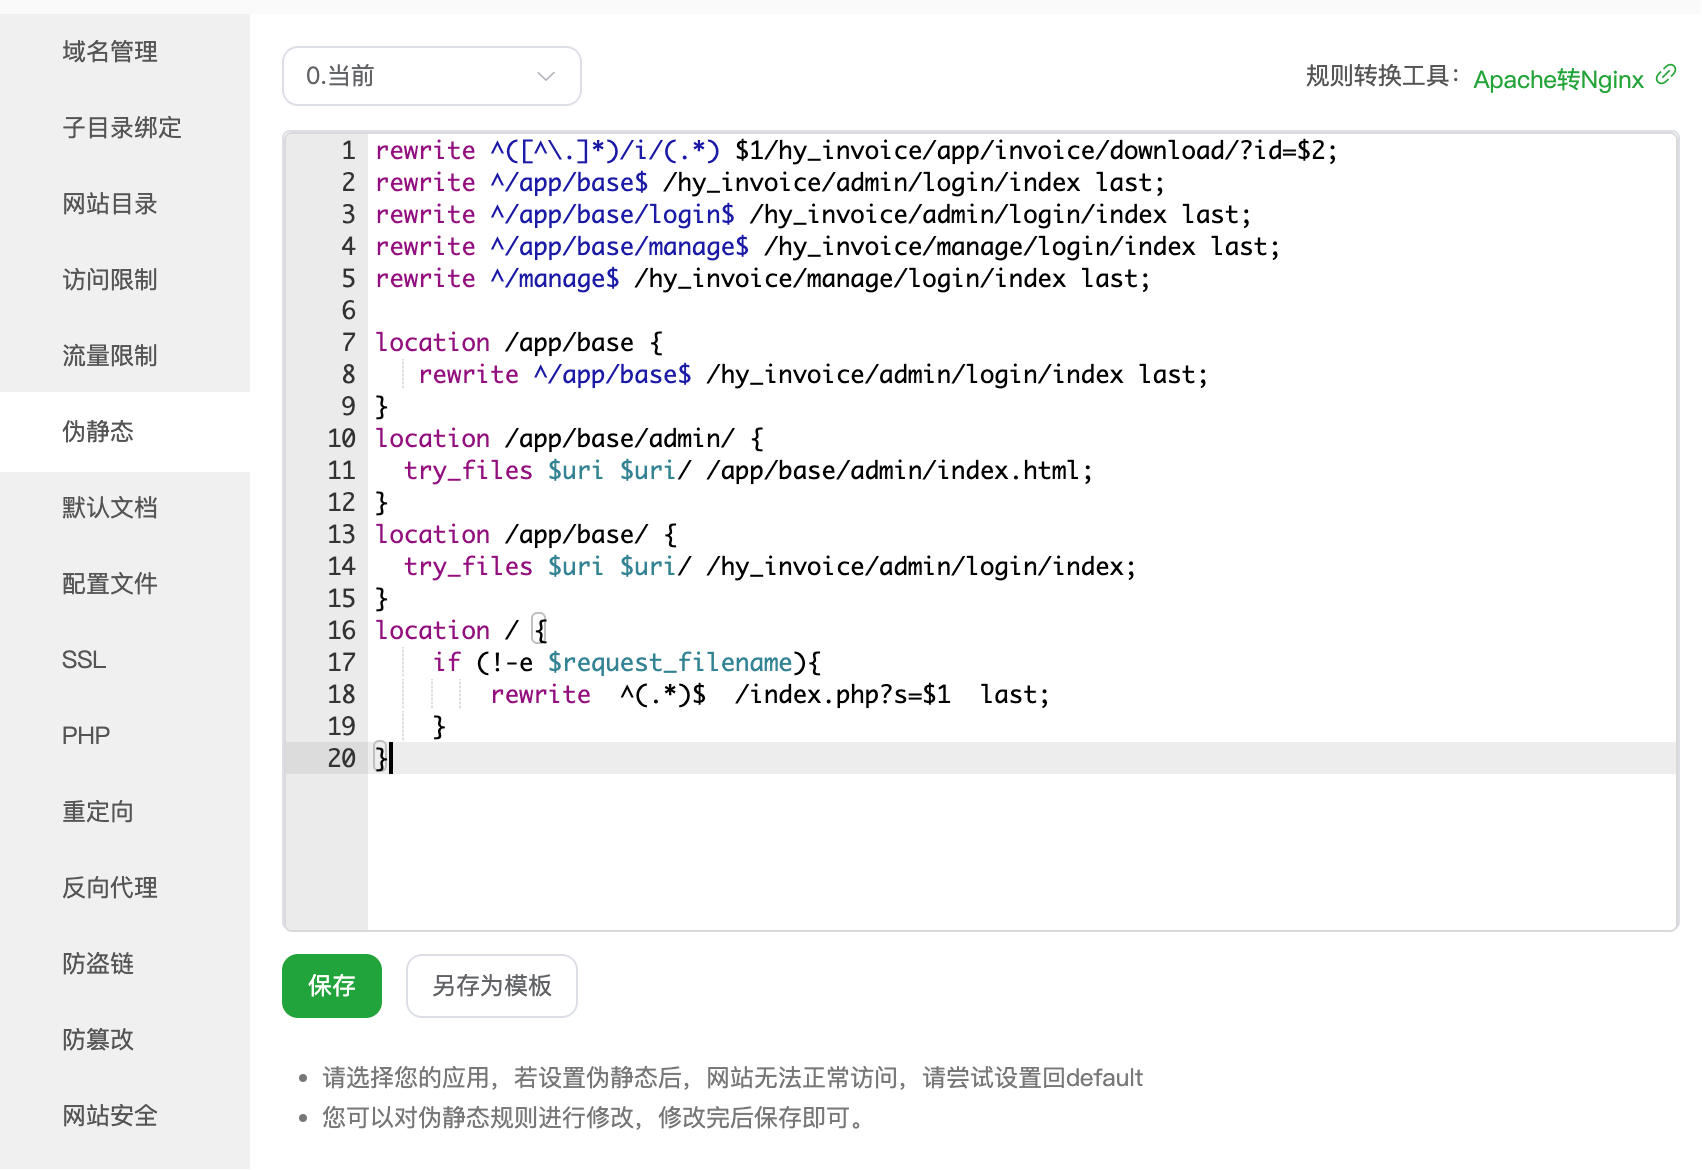The width and height of the screenshot is (1702, 1170).
Task: Go to 网站目录 section
Action: click(110, 204)
